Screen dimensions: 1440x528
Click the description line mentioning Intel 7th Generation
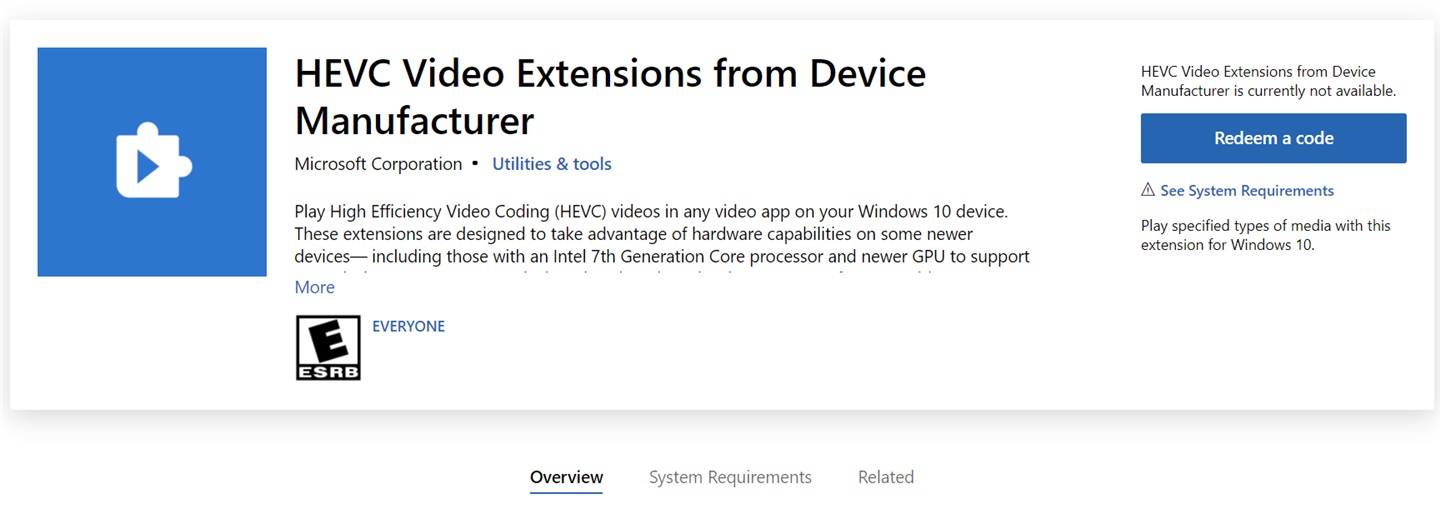pos(661,256)
